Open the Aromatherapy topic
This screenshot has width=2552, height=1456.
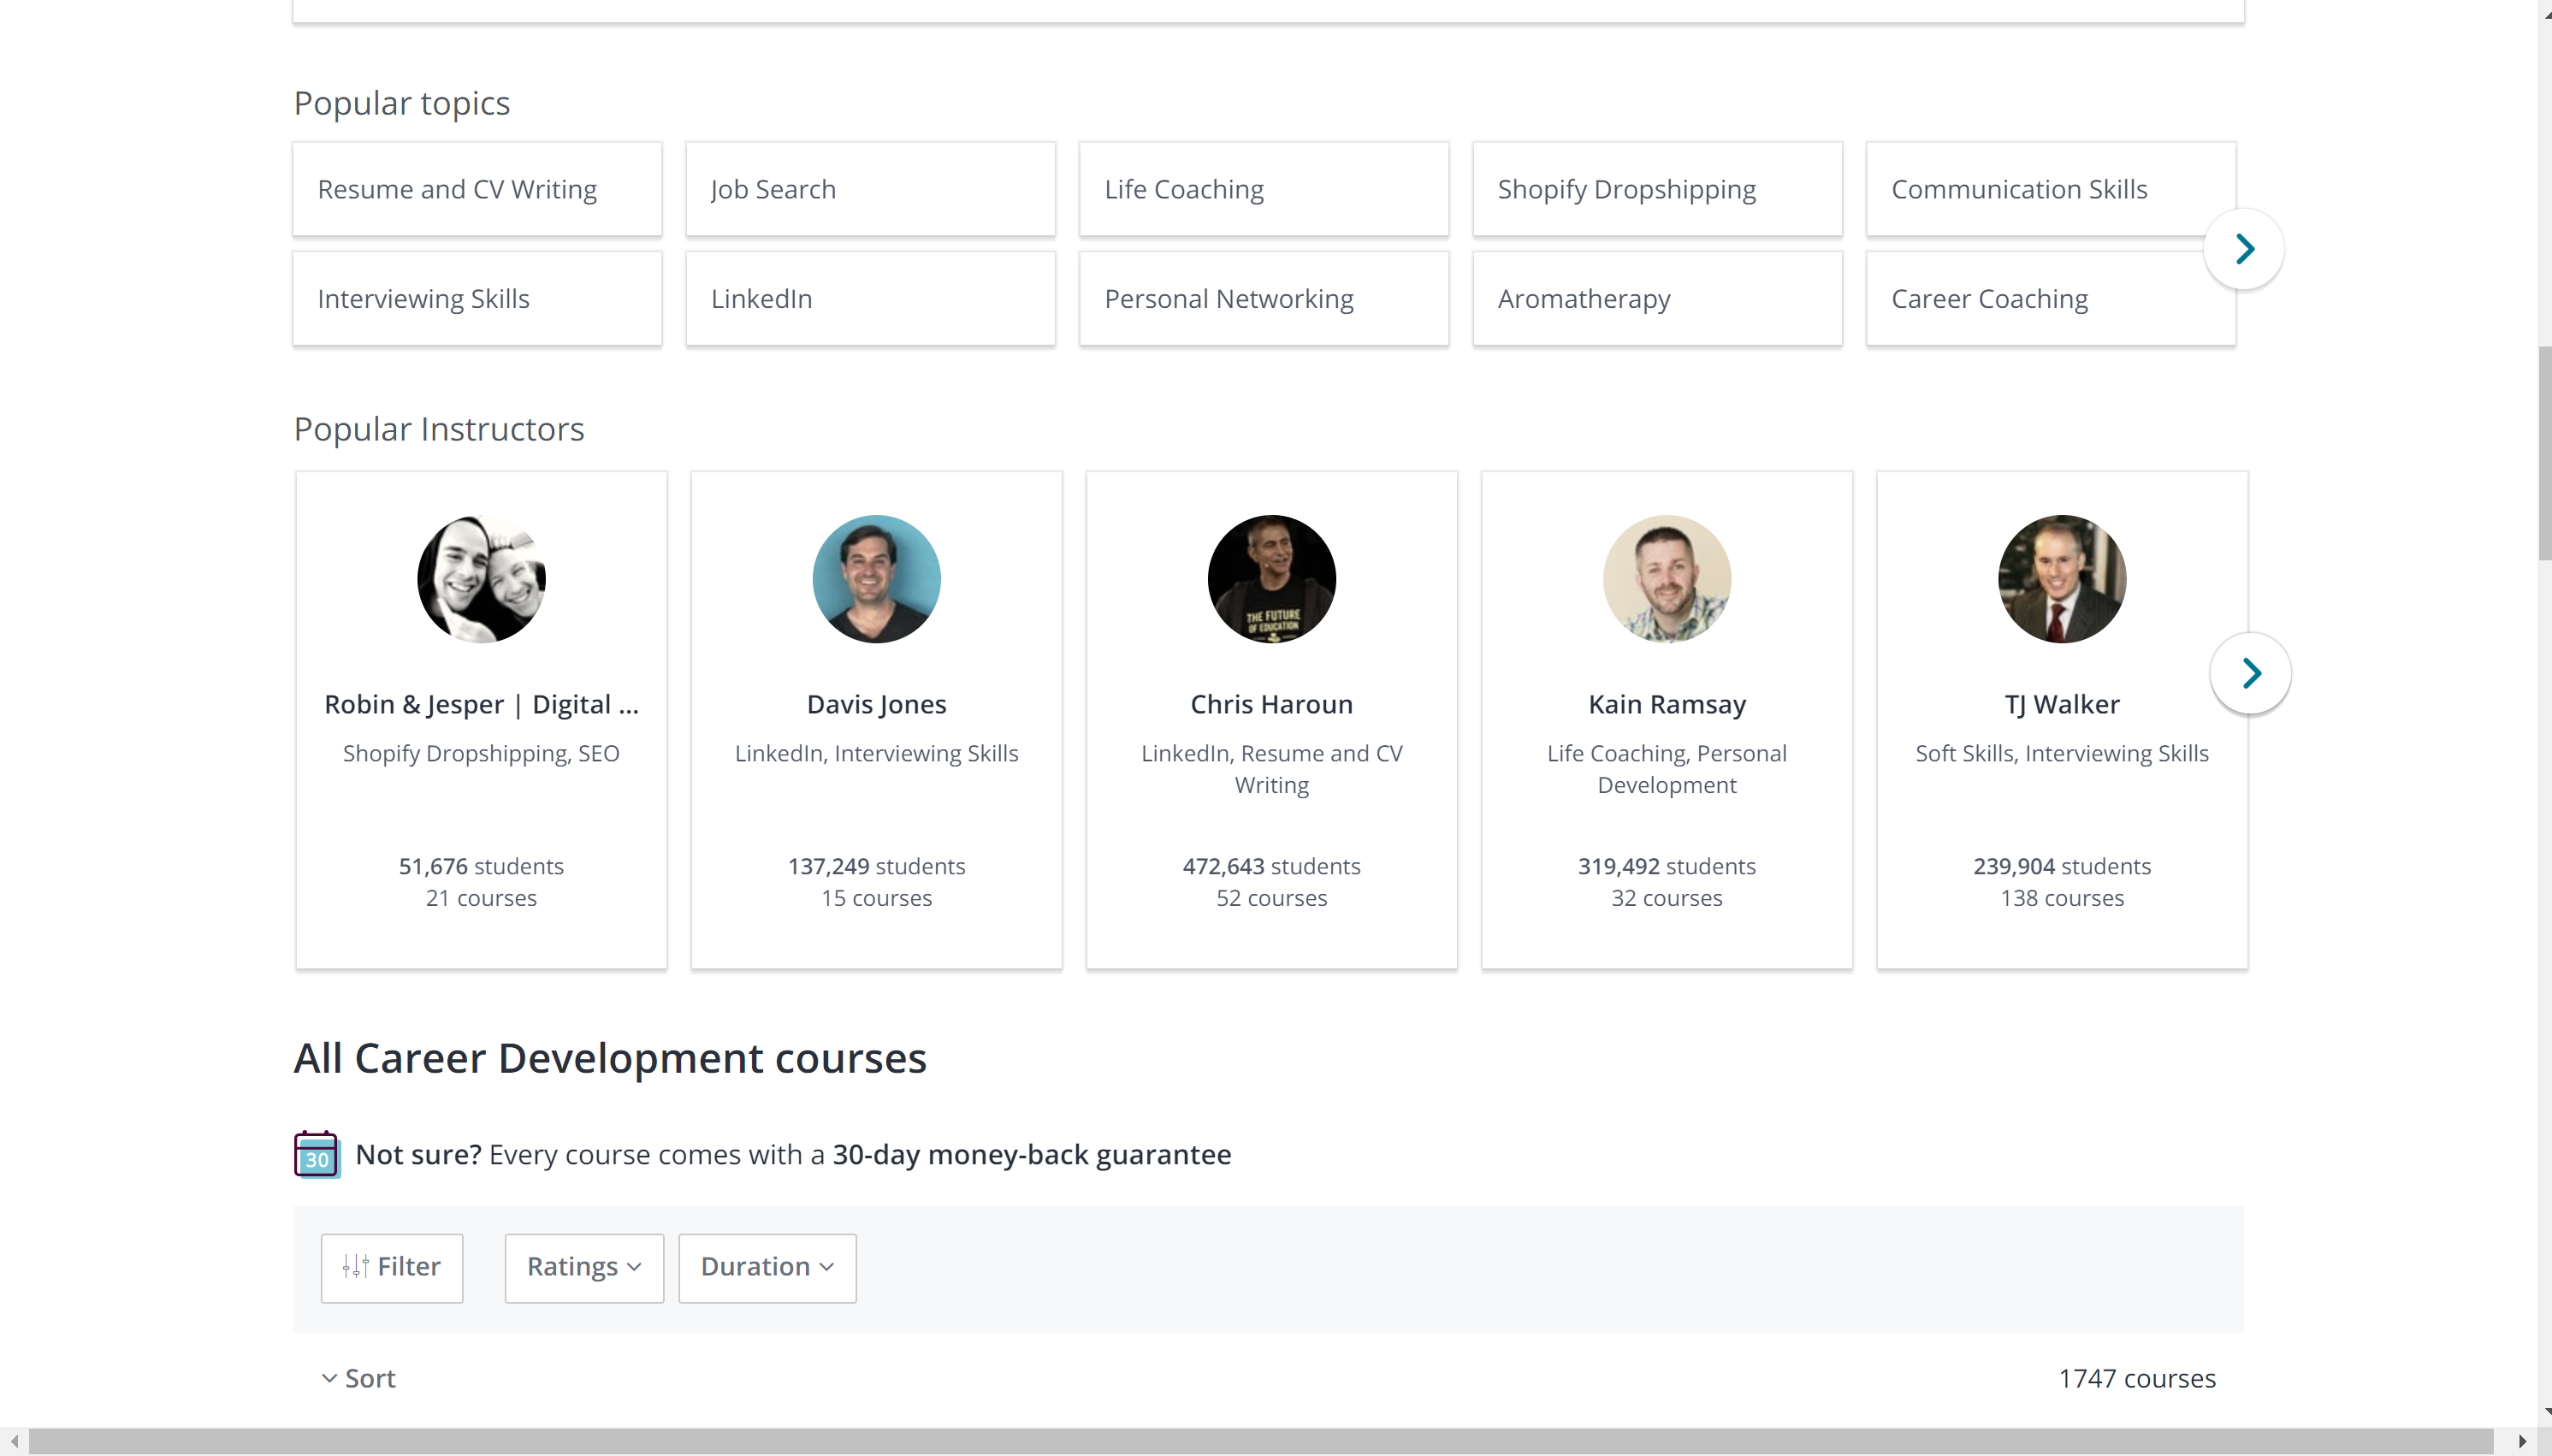(x=1656, y=297)
